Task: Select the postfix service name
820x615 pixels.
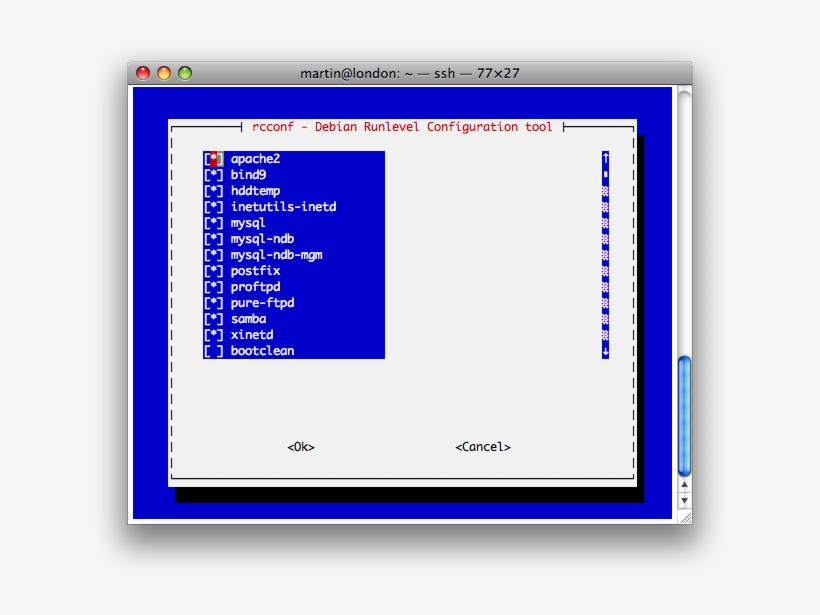Action: click(255, 271)
